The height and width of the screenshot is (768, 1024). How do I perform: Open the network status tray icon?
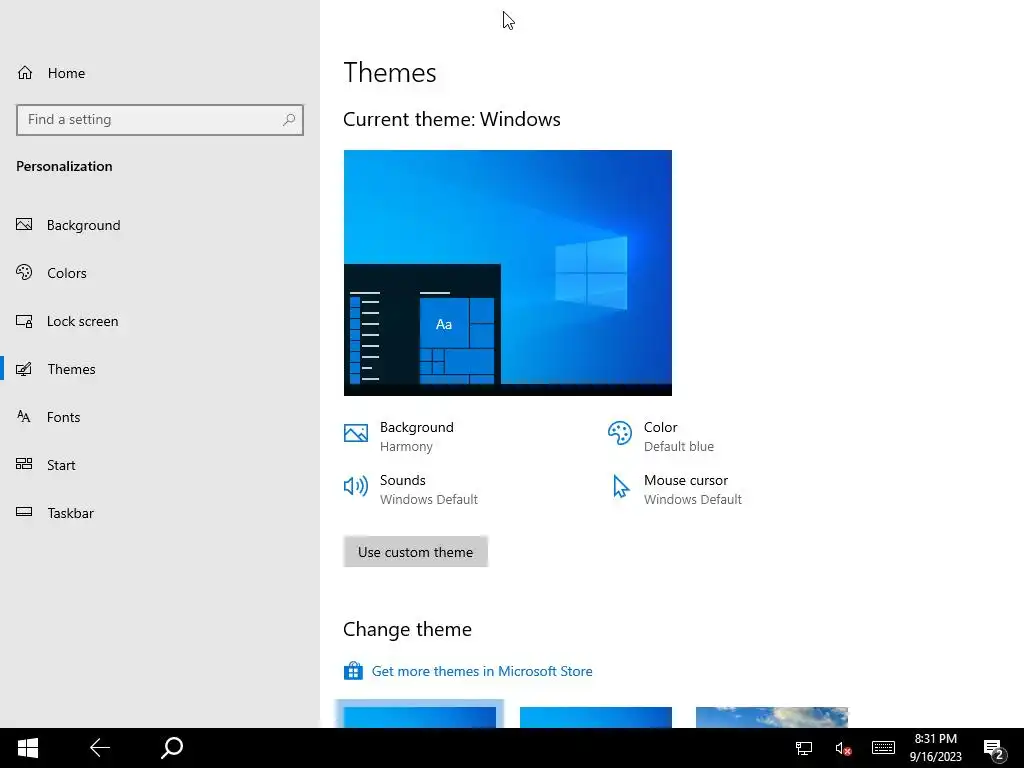pos(803,748)
